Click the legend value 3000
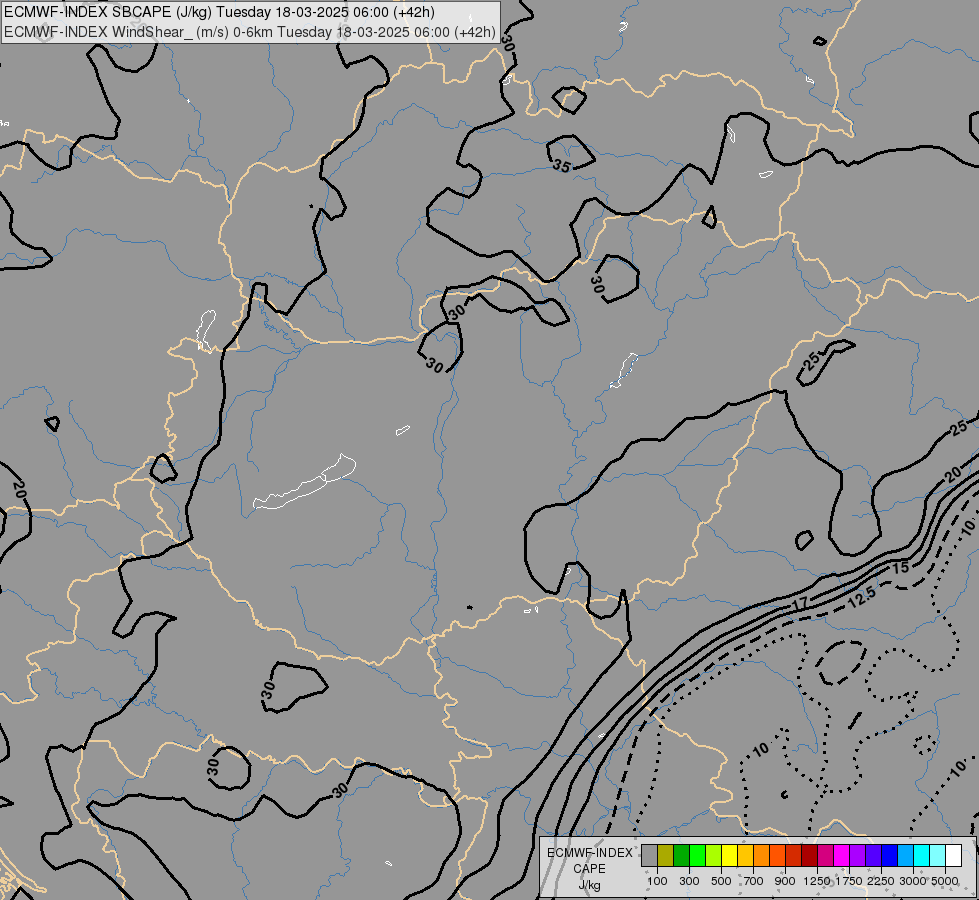This screenshot has height=900, width=979. pos(913,881)
